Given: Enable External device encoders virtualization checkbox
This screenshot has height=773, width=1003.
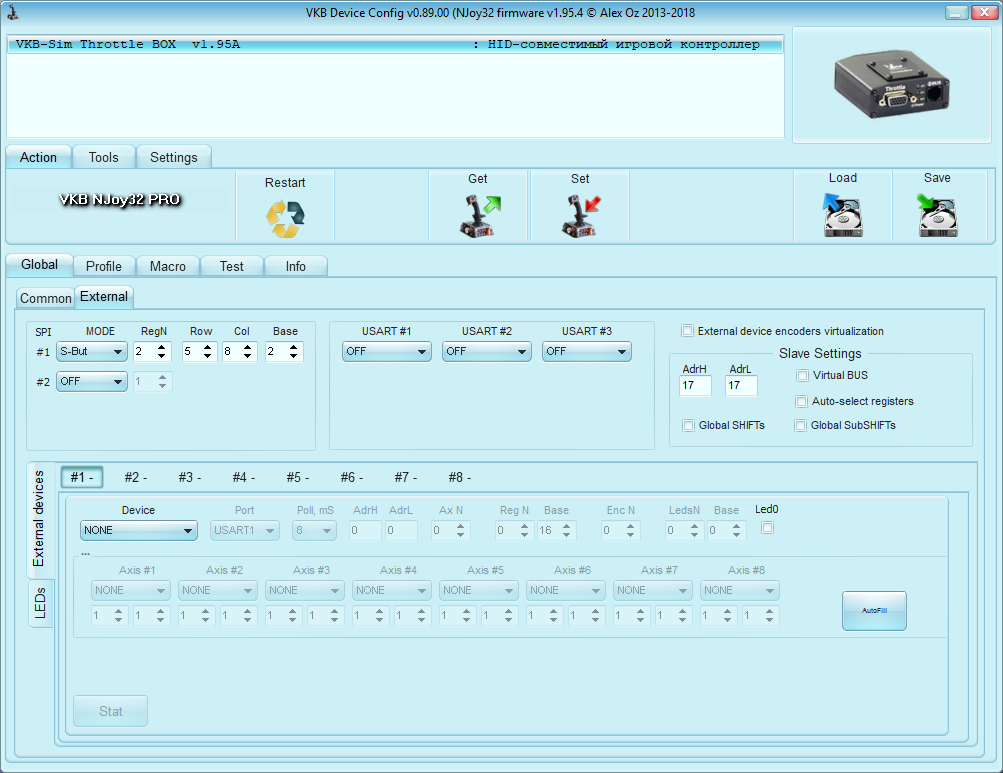Looking at the screenshot, I should click(687, 331).
